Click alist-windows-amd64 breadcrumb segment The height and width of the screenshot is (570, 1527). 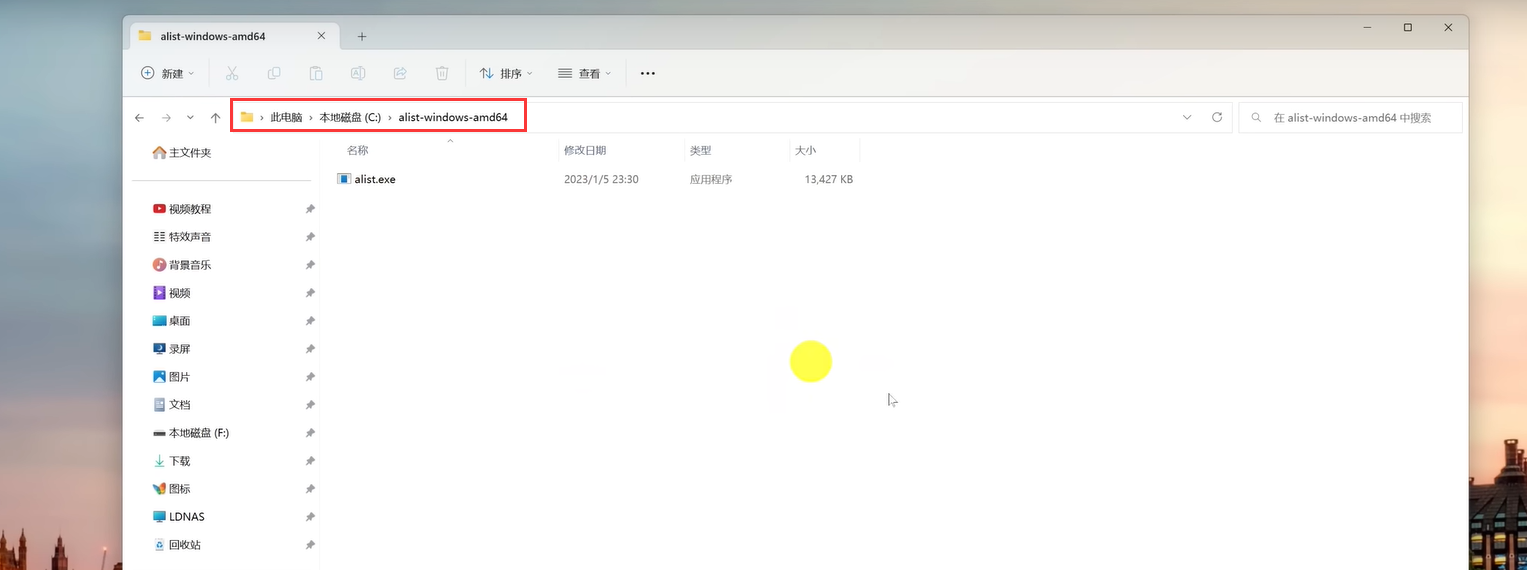pyautogui.click(x=453, y=118)
